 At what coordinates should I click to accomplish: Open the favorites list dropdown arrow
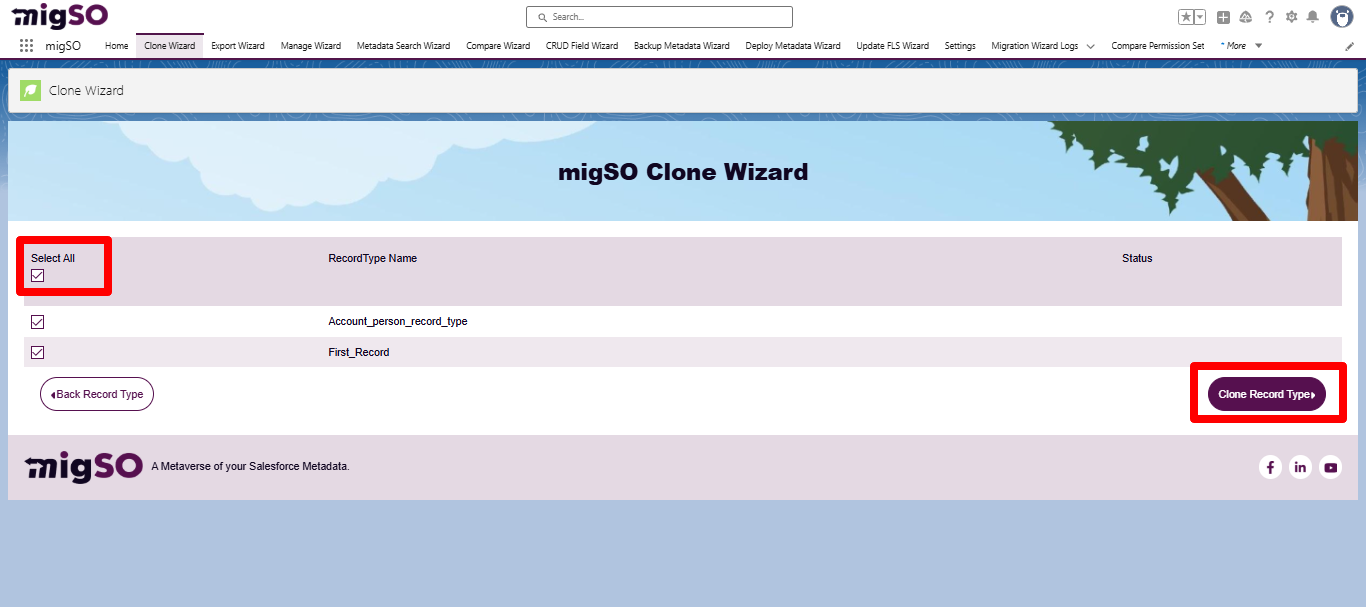(1200, 17)
